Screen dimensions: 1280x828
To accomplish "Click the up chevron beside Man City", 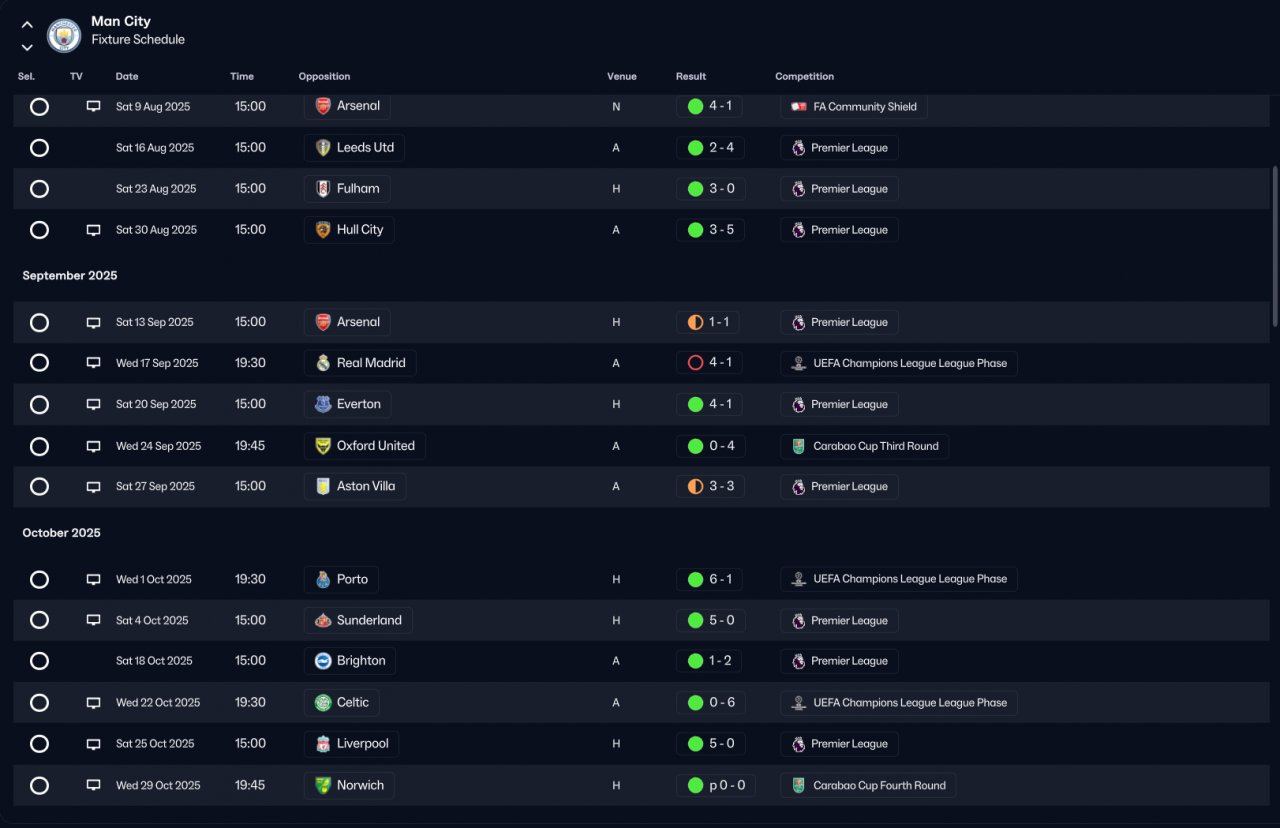I will coord(27,25).
